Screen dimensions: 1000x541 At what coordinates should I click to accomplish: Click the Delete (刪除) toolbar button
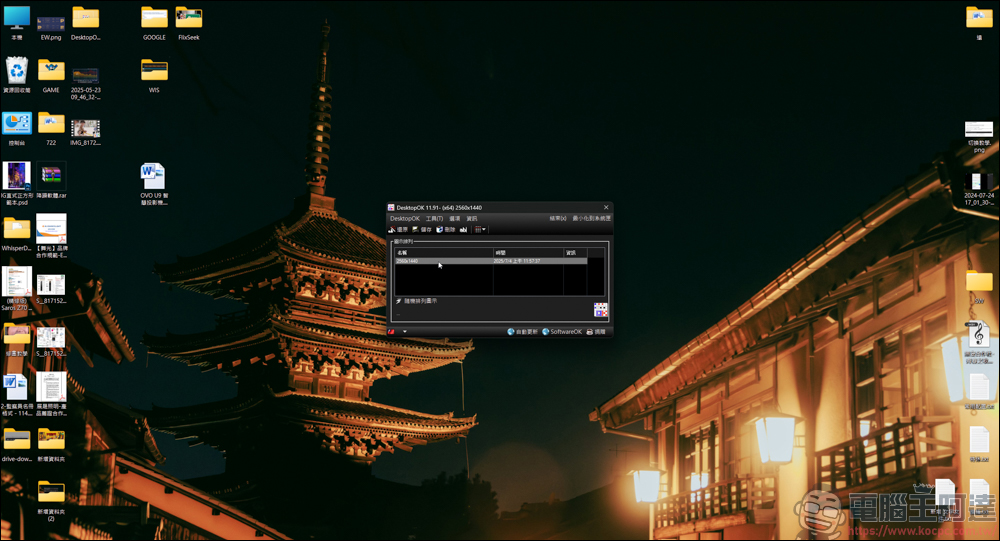point(445,230)
